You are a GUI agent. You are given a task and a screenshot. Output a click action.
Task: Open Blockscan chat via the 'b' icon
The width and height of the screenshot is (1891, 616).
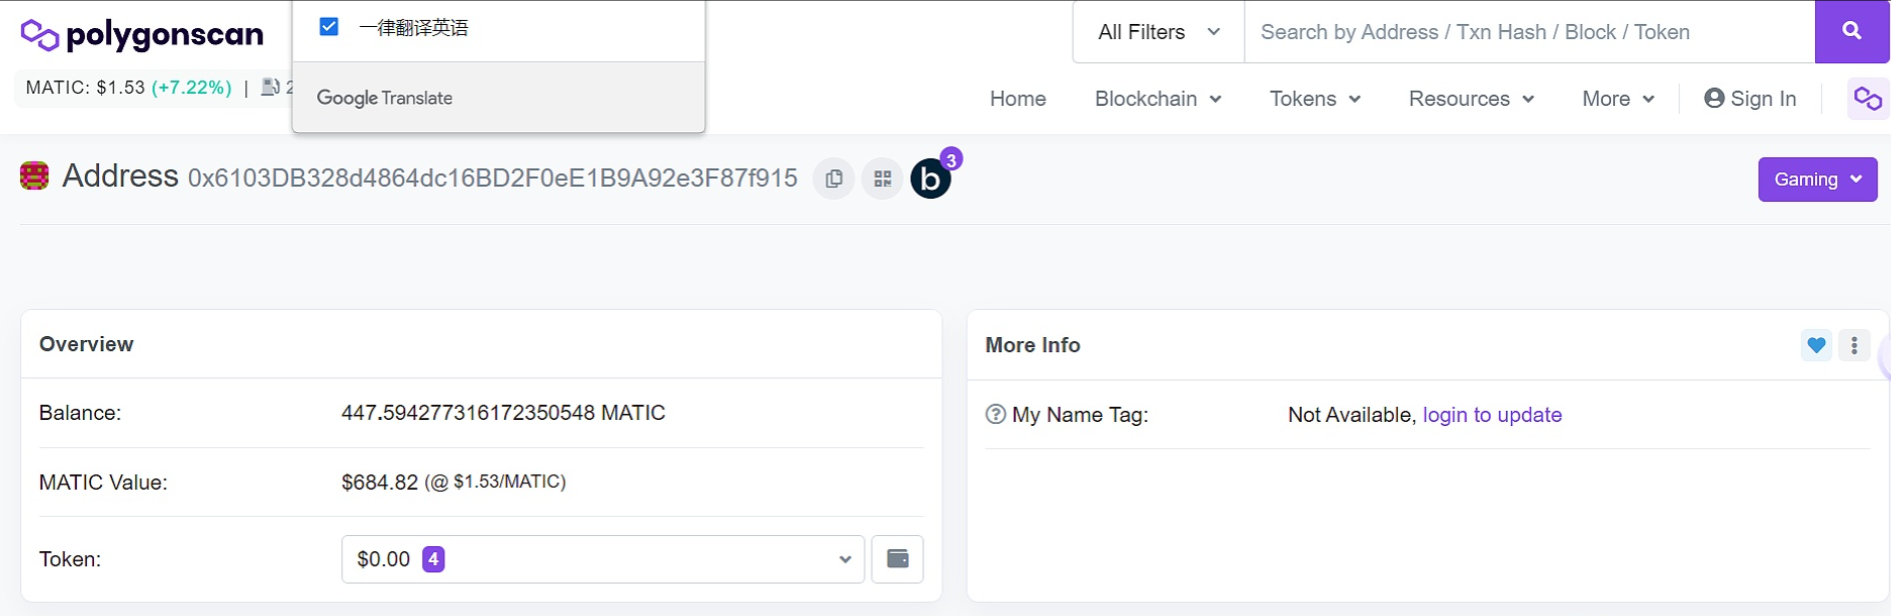[929, 178]
